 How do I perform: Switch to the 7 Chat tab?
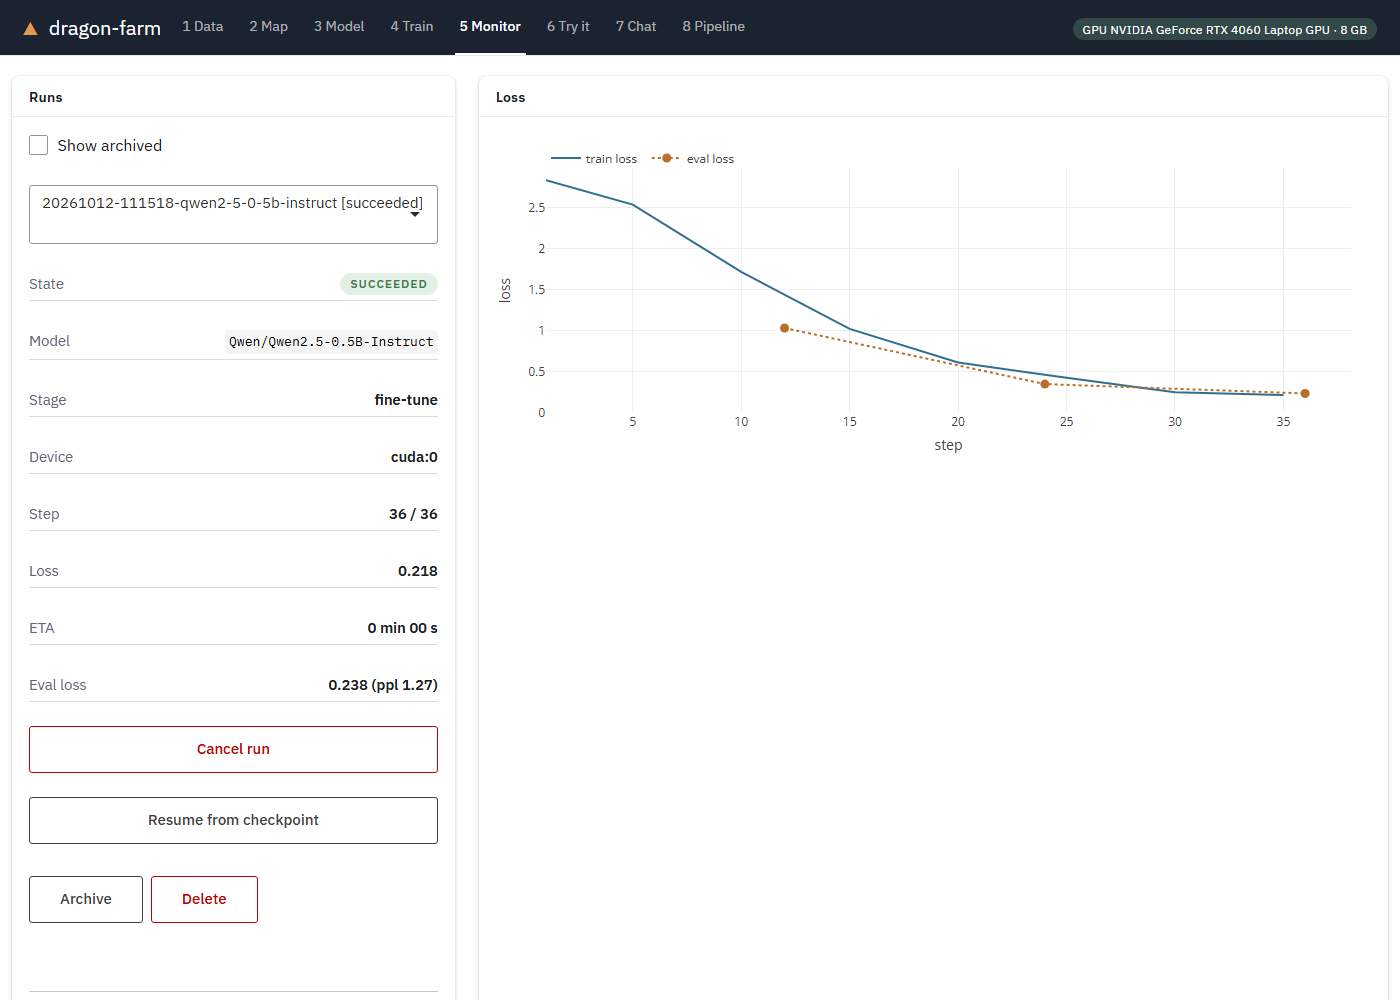636,27
